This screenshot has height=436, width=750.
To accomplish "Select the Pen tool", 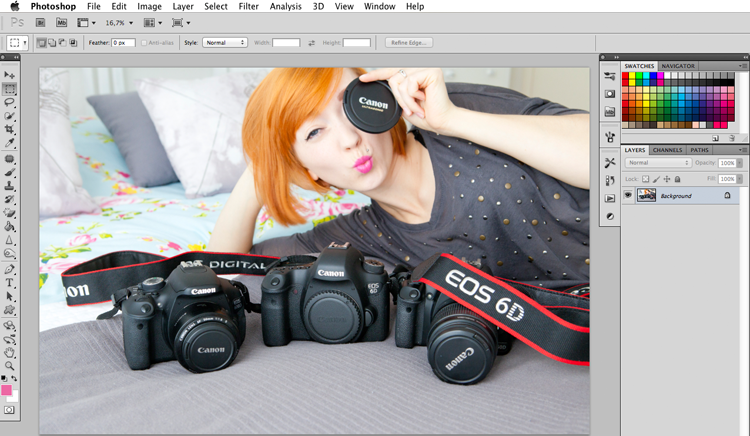I will tap(9, 269).
